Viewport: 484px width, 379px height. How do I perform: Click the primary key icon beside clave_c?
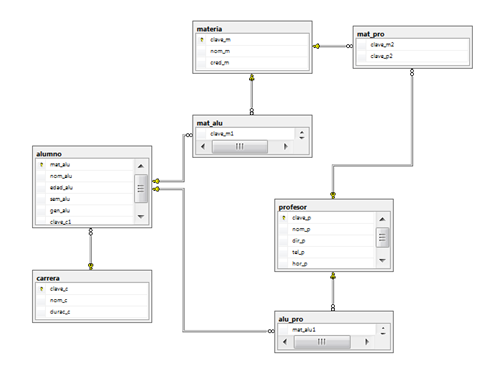click(41, 289)
